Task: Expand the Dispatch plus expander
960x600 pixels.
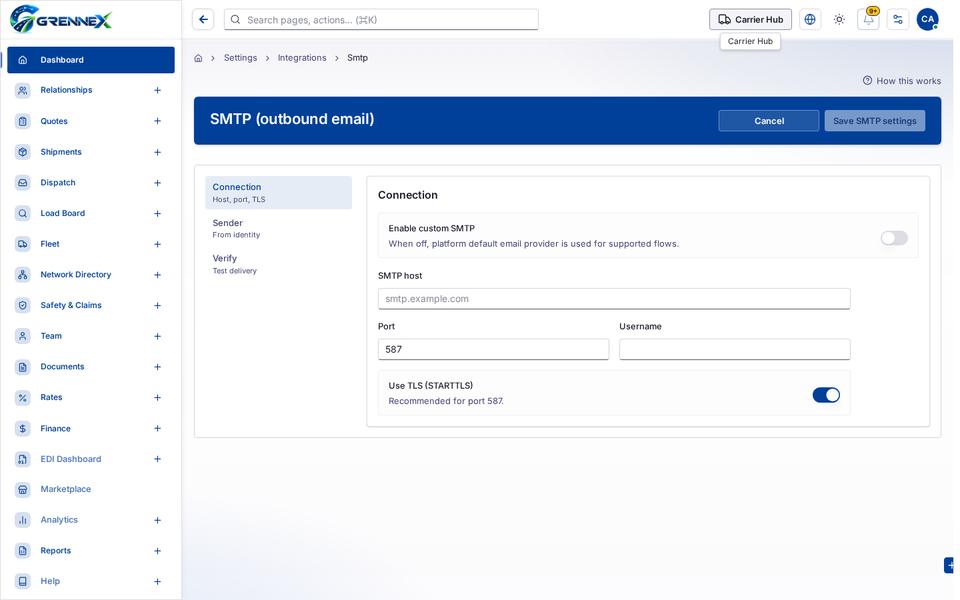Action: (157, 182)
